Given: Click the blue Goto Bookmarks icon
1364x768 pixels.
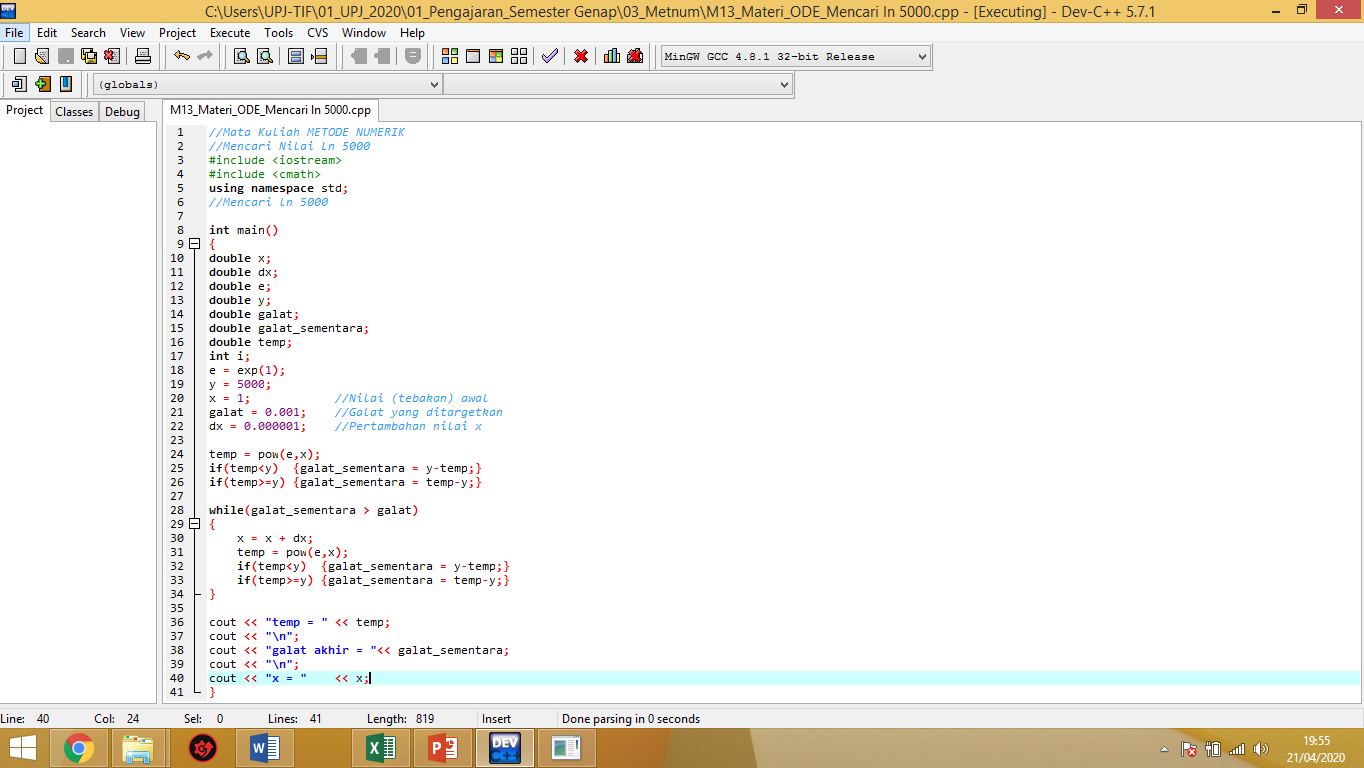Looking at the screenshot, I should 65,84.
